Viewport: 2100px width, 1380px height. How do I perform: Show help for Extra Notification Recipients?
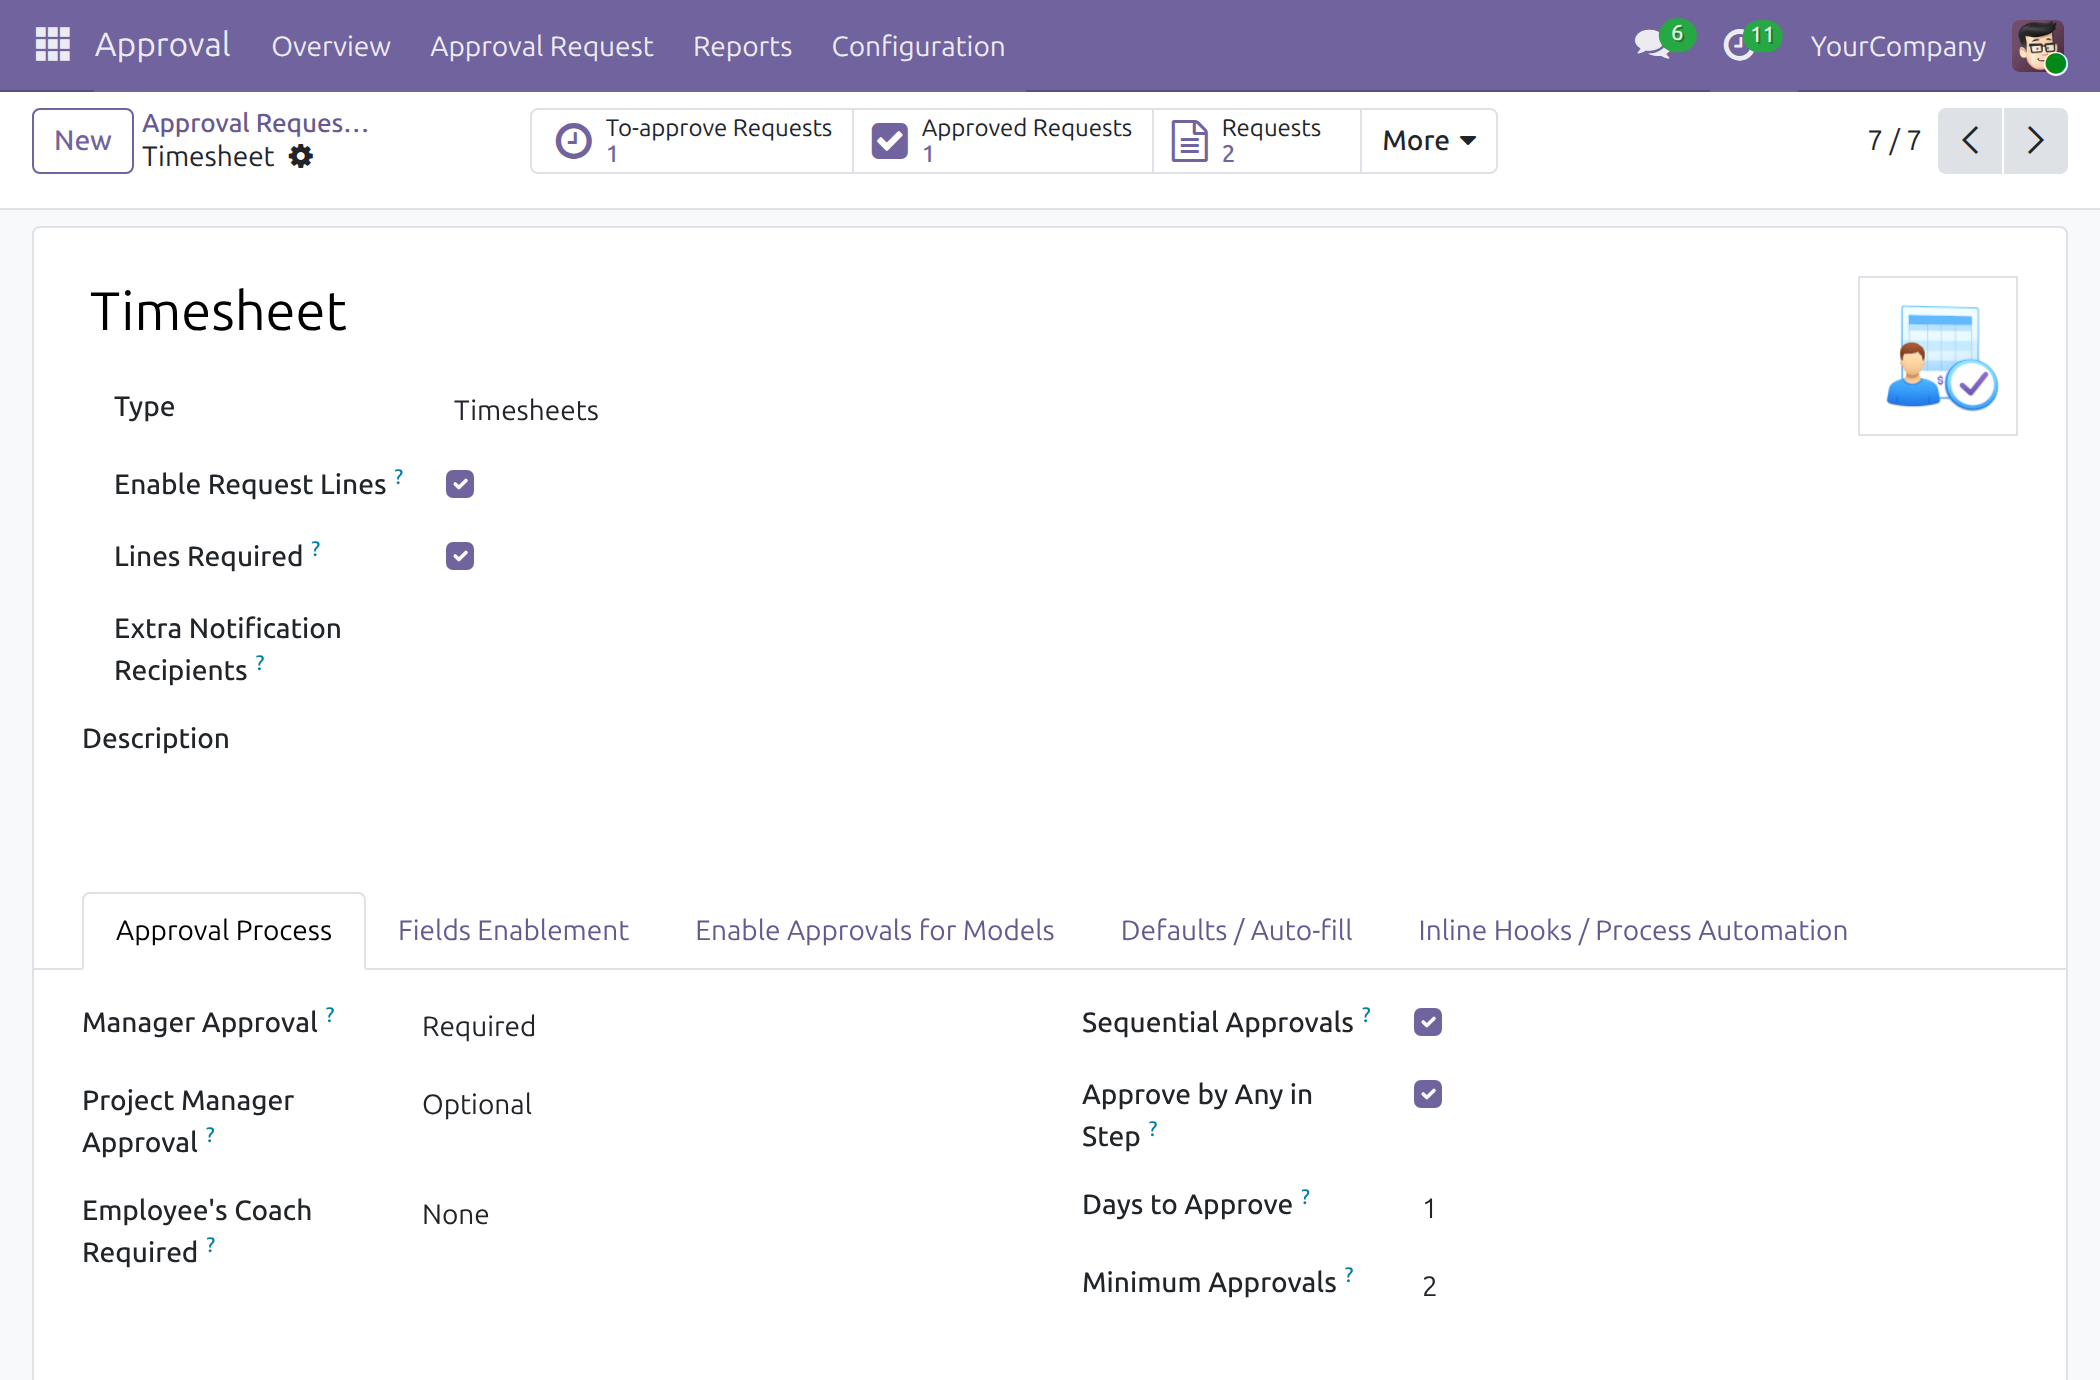(260, 662)
